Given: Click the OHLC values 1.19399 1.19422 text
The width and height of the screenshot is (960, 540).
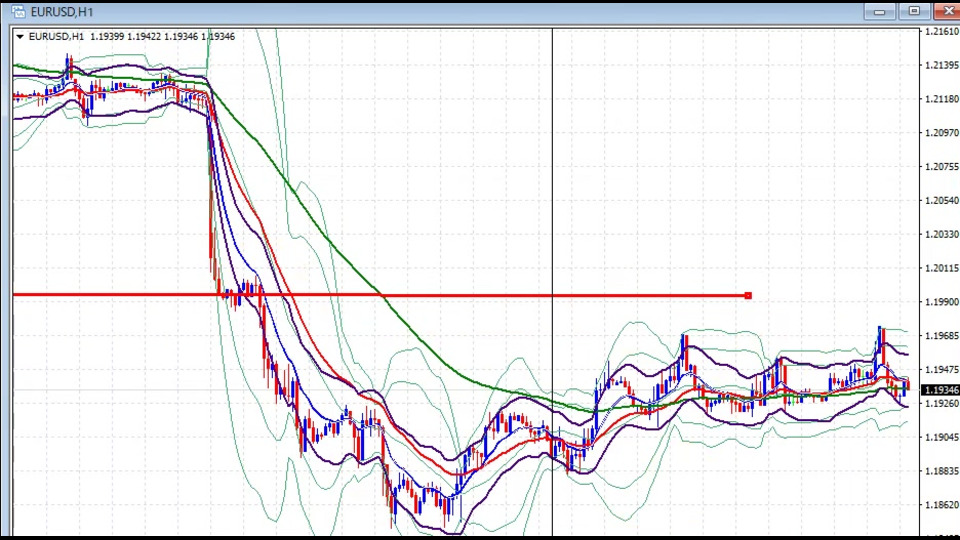Looking at the screenshot, I should (x=126, y=37).
